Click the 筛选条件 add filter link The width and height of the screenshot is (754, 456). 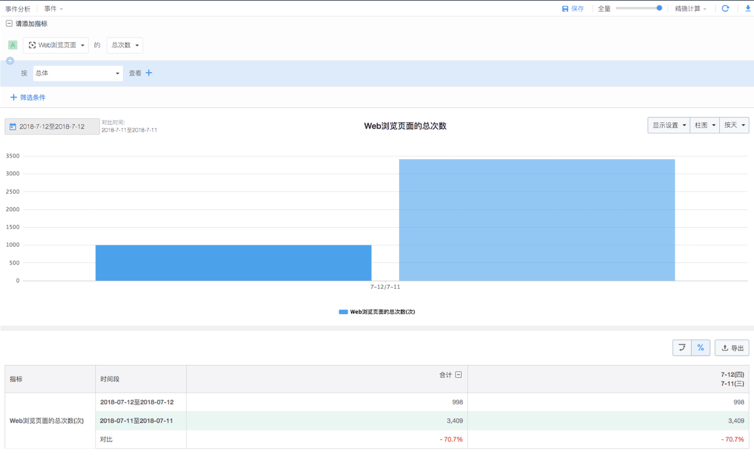pos(28,97)
